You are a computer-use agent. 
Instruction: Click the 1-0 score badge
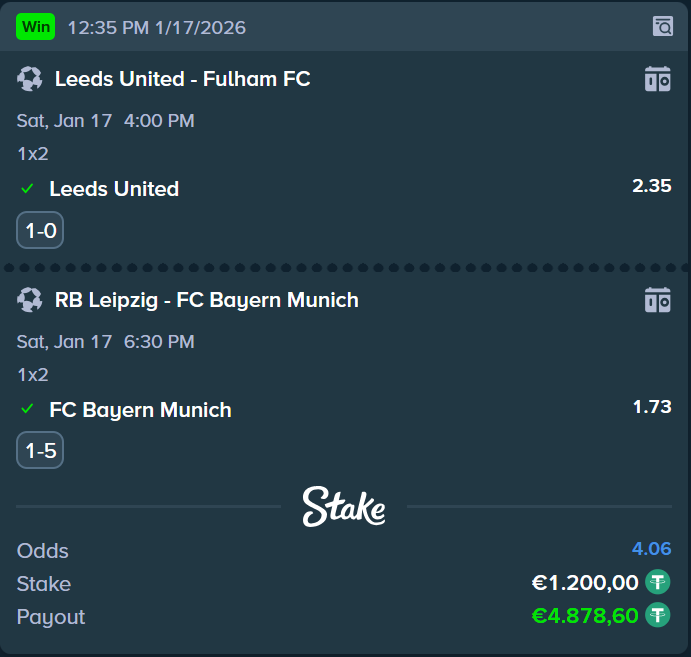(x=40, y=231)
